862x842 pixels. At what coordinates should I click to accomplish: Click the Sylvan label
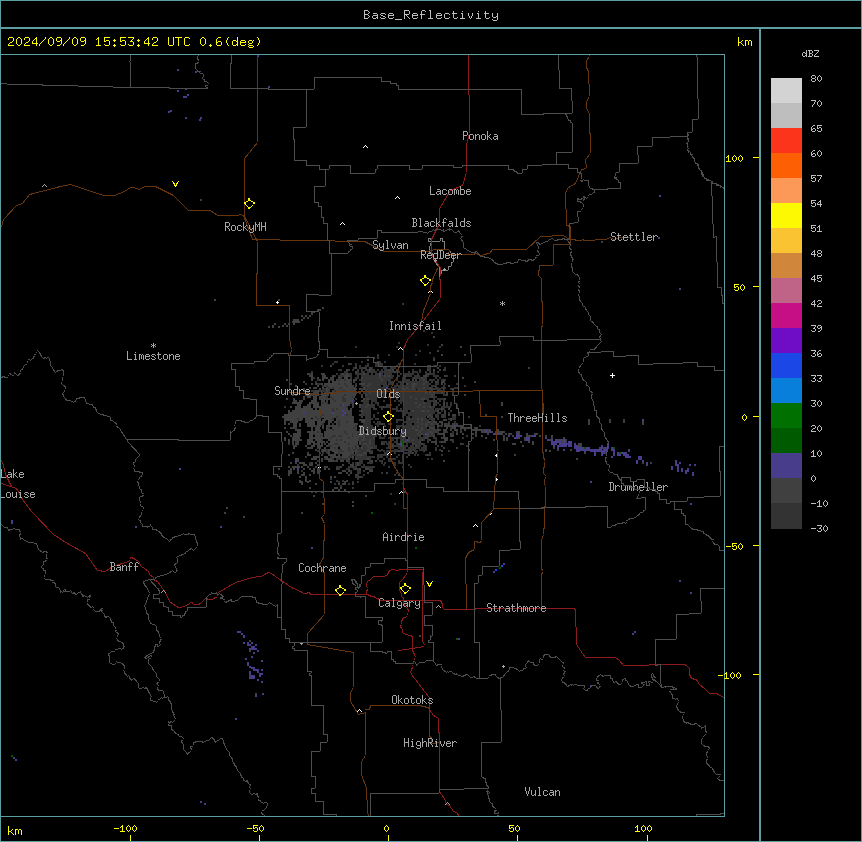[x=390, y=245]
